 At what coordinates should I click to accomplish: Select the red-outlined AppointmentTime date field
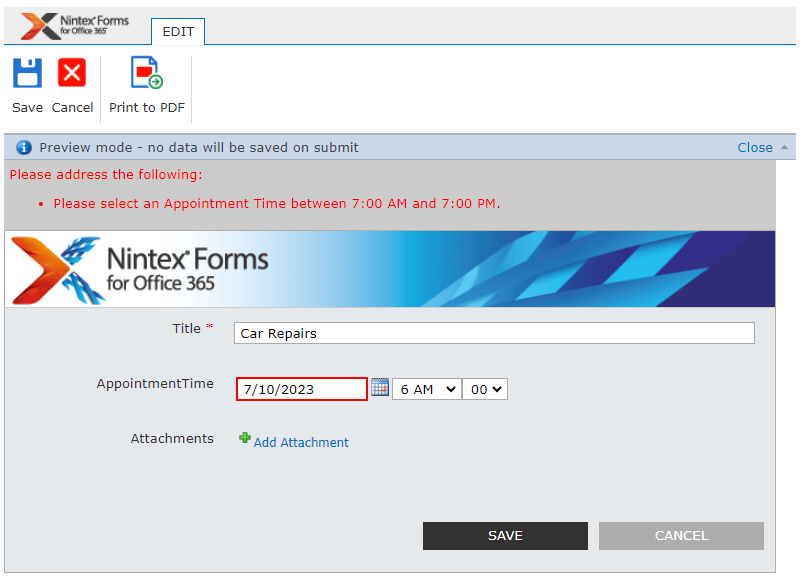coord(301,388)
